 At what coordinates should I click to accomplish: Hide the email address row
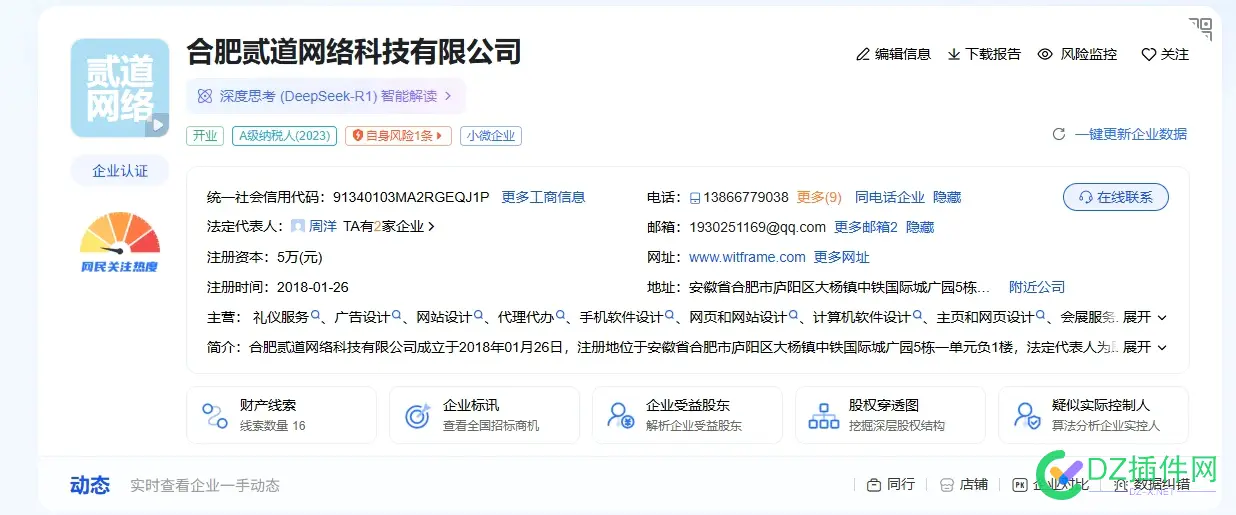click(x=920, y=227)
